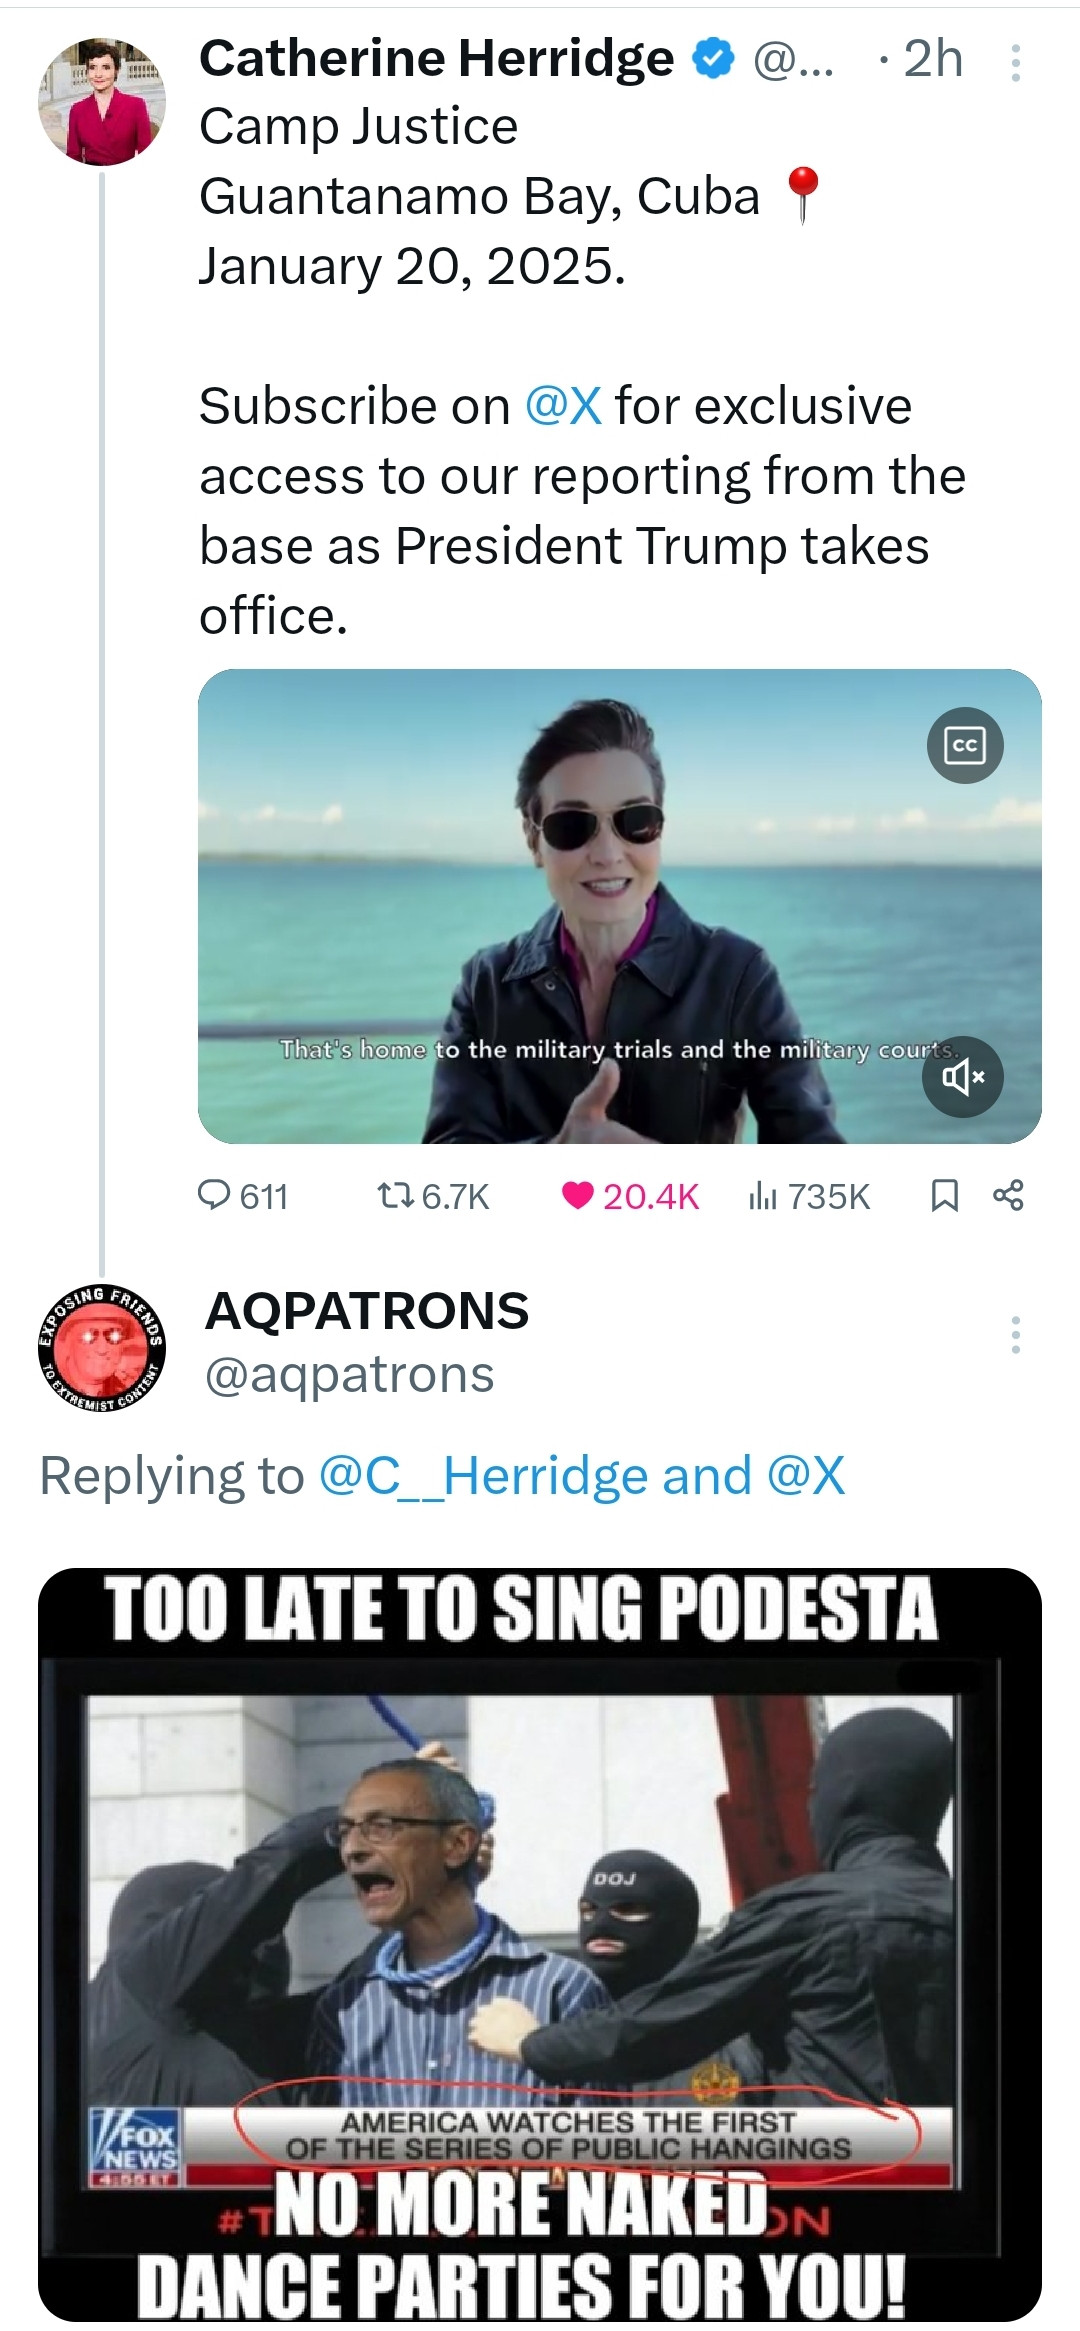Screen dimensions: 1080x2331
Task: Unmute the video with speaker icon
Action: (962, 1076)
